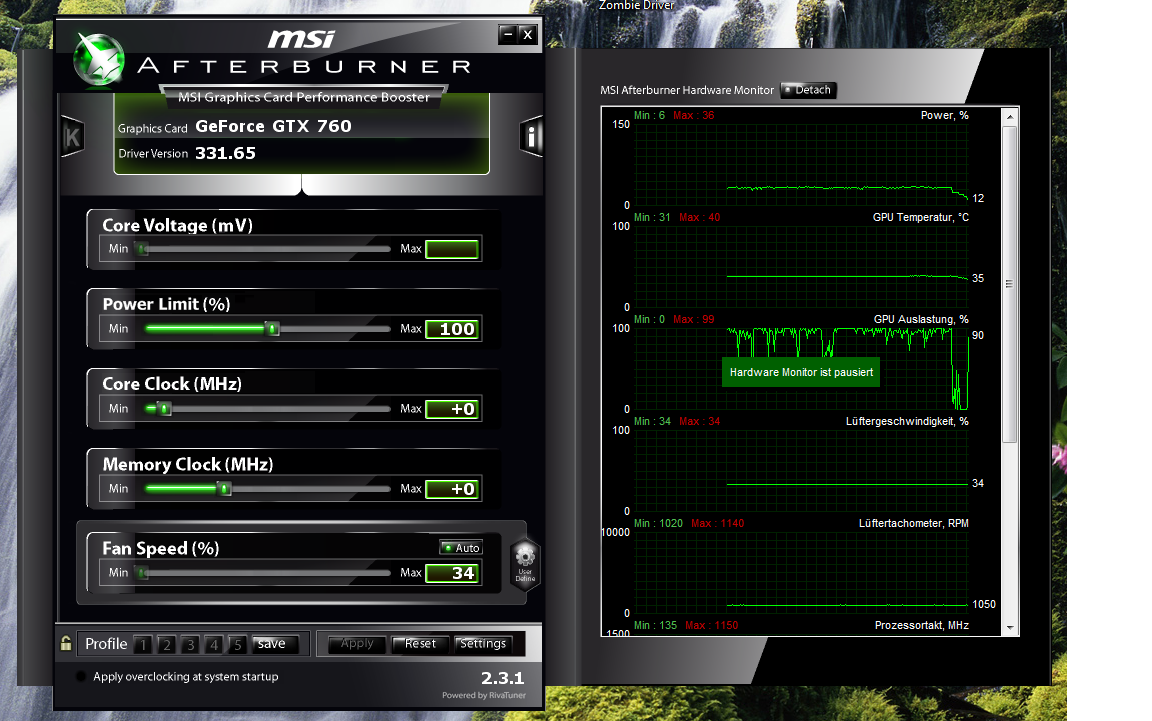The height and width of the screenshot is (721, 1152).
Task: Click the Power graph 'Max : 36' reading
Action: (x=694, y=115)
